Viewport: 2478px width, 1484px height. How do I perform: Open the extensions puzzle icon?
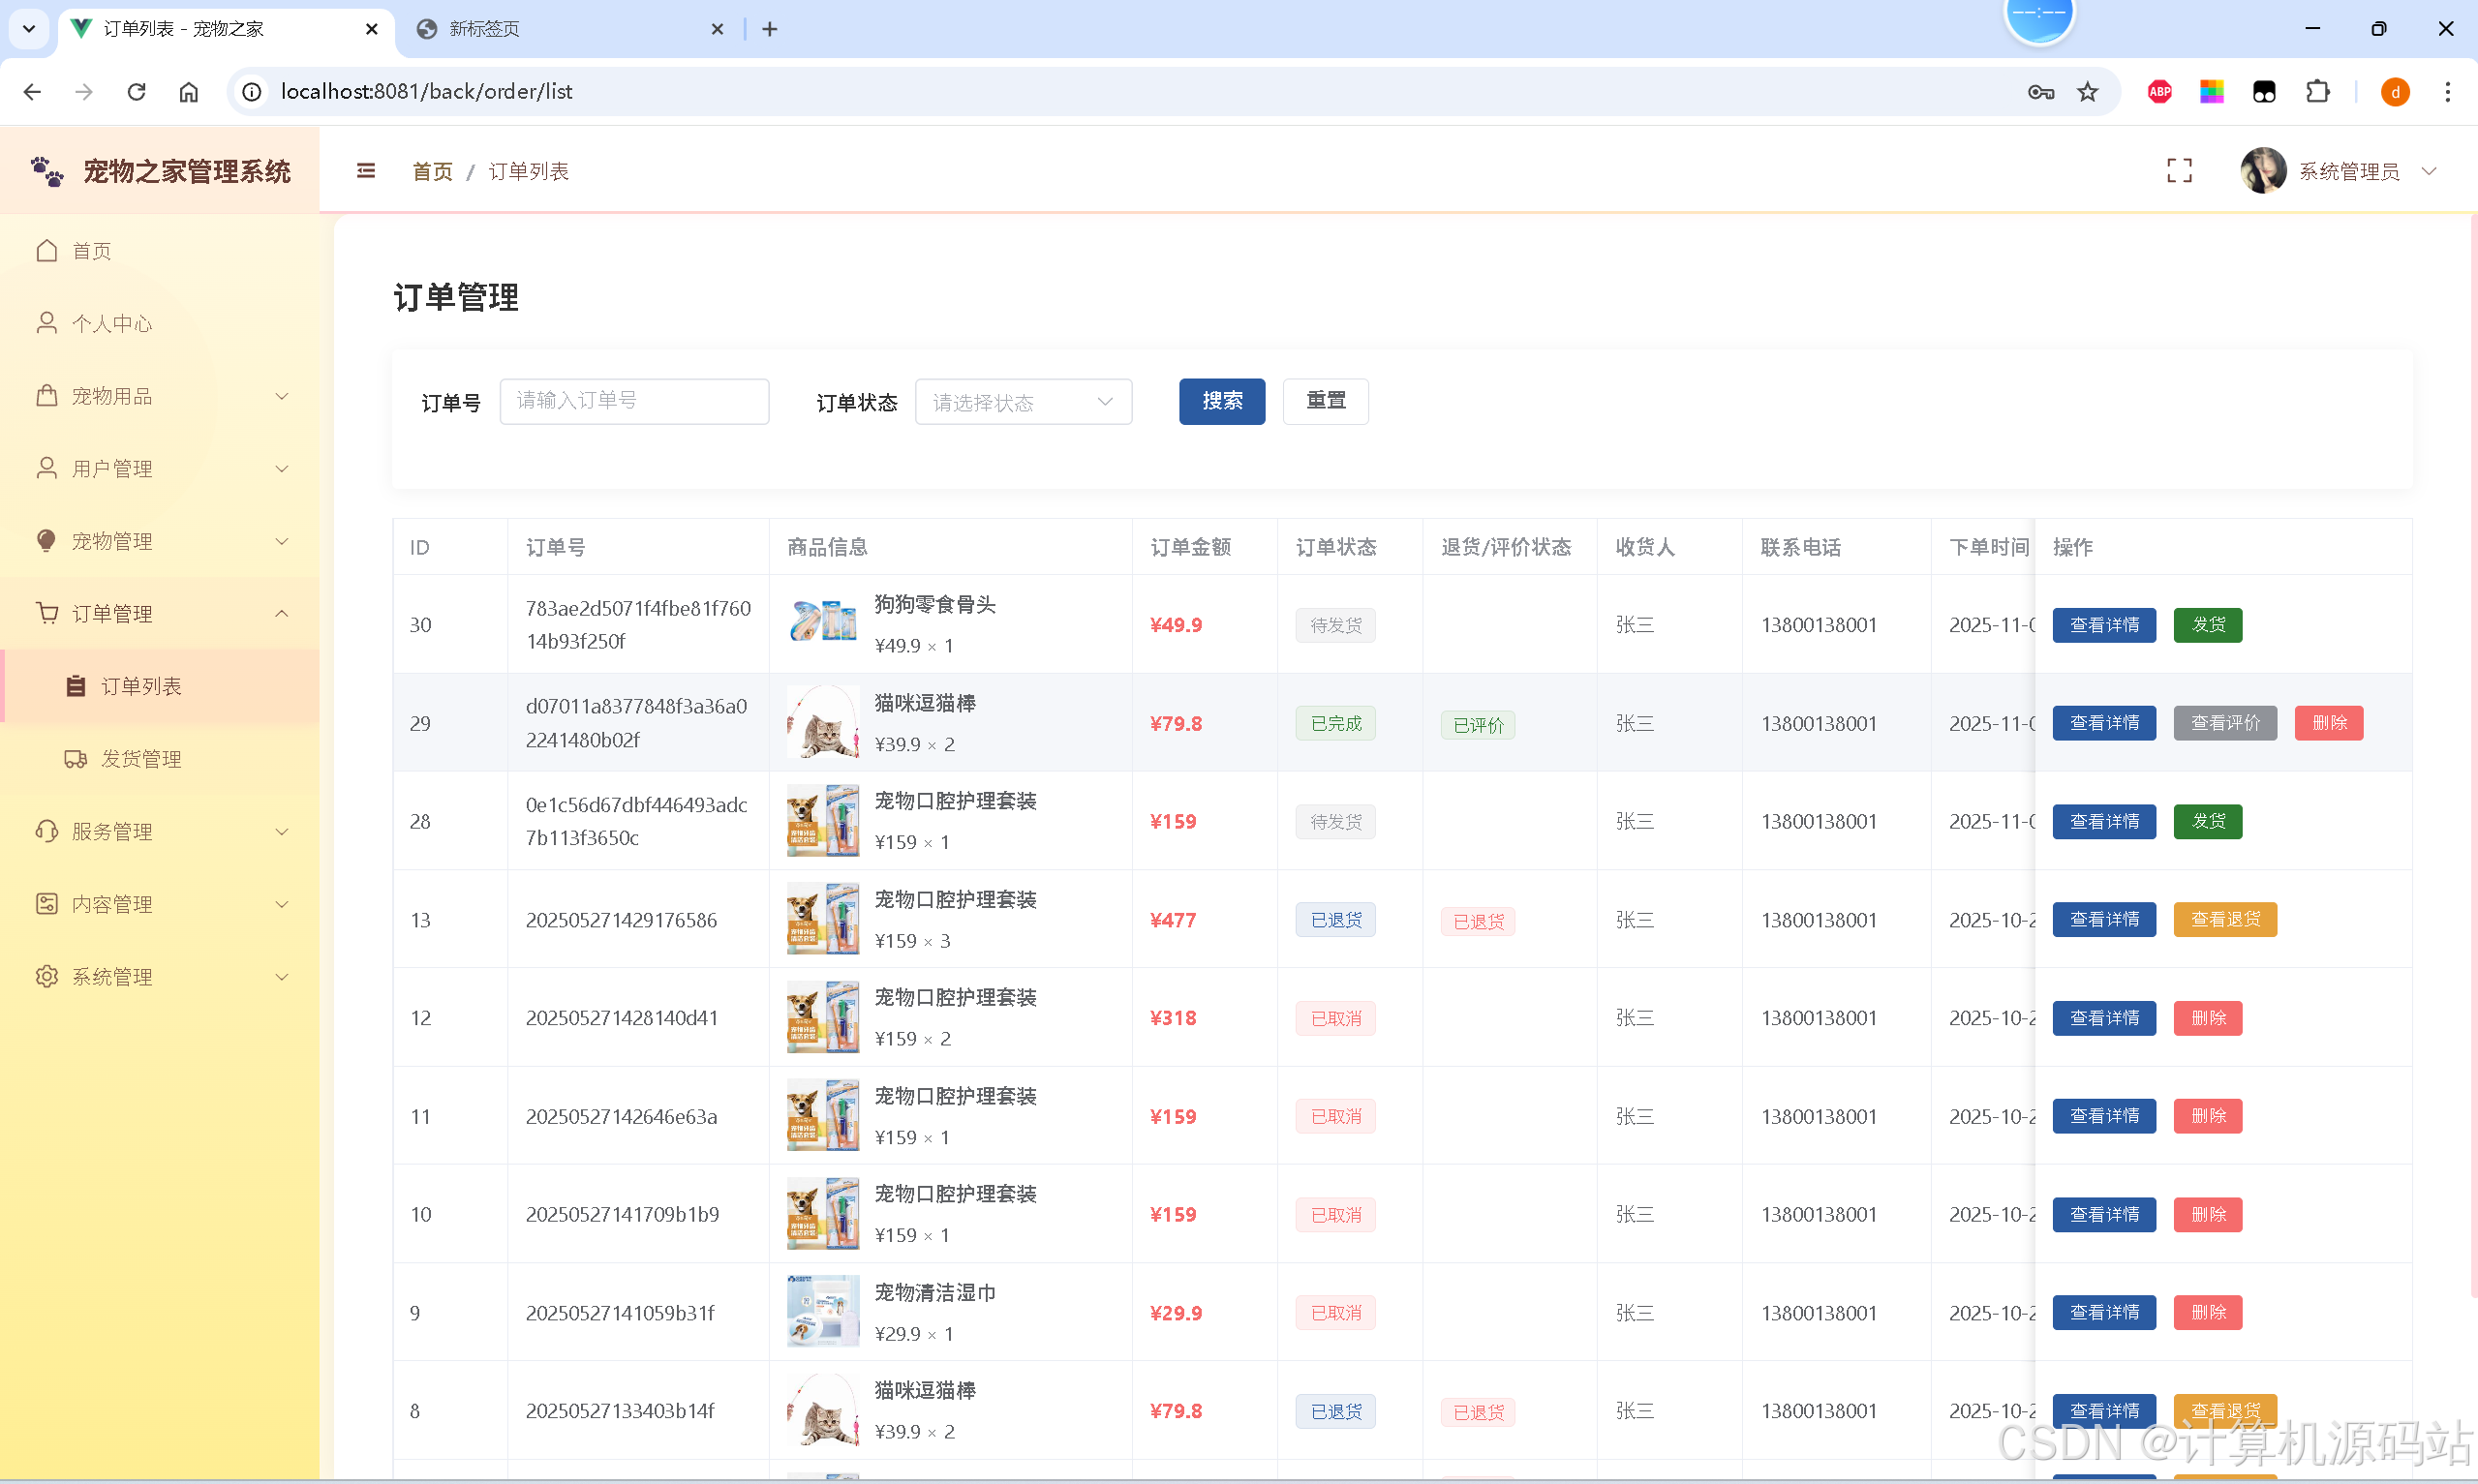pyautogui.click(x=2317, y=92)
